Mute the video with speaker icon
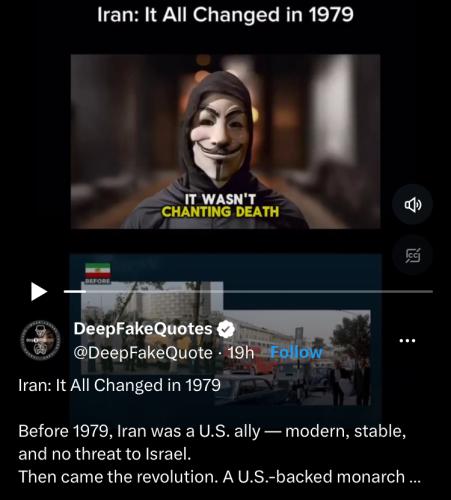 coord(413,204)
